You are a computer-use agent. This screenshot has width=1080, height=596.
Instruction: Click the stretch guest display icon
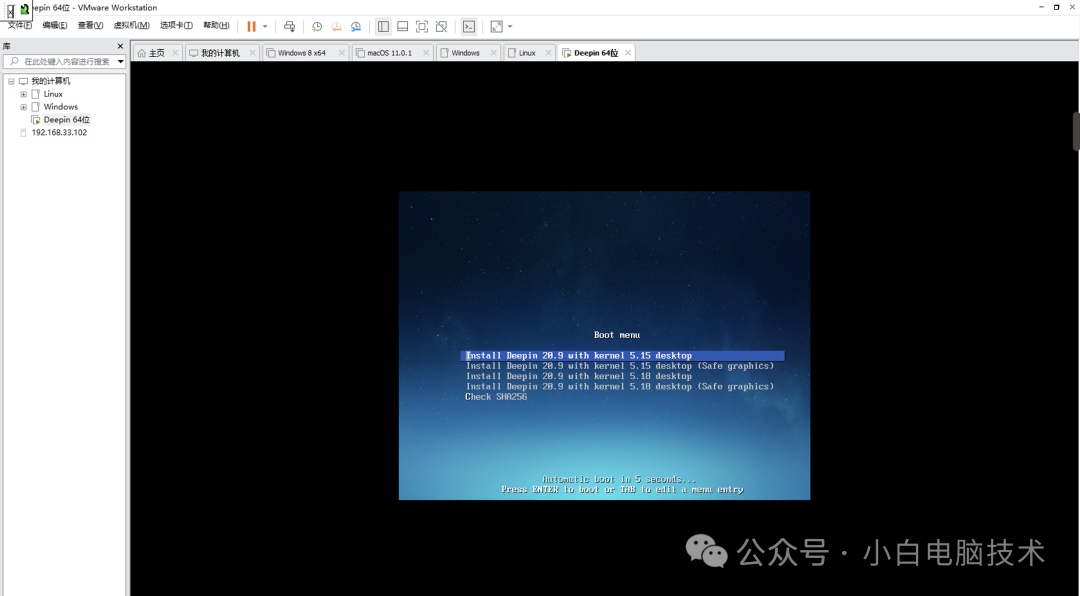point(496,26)
